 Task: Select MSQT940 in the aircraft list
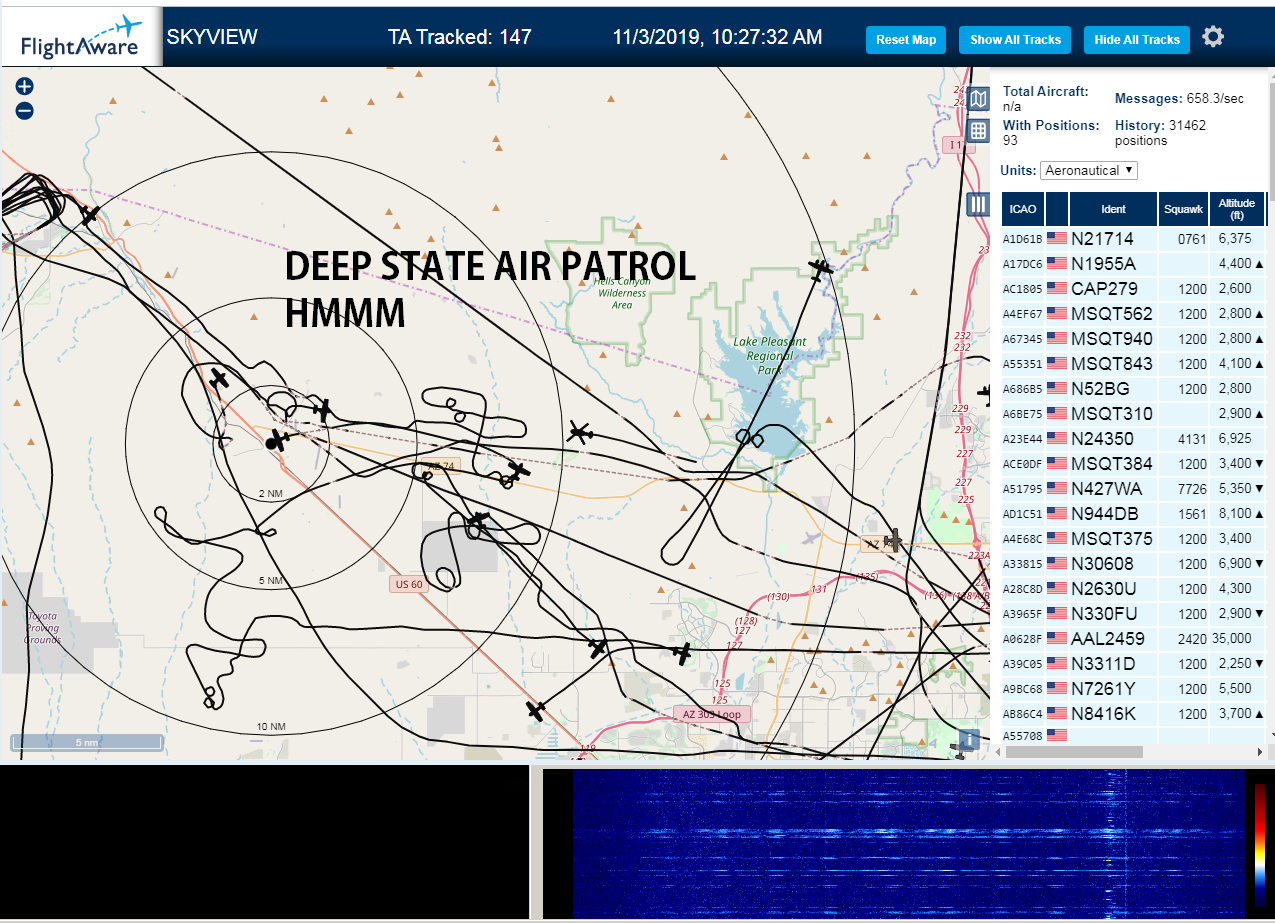click(1134, 339)
